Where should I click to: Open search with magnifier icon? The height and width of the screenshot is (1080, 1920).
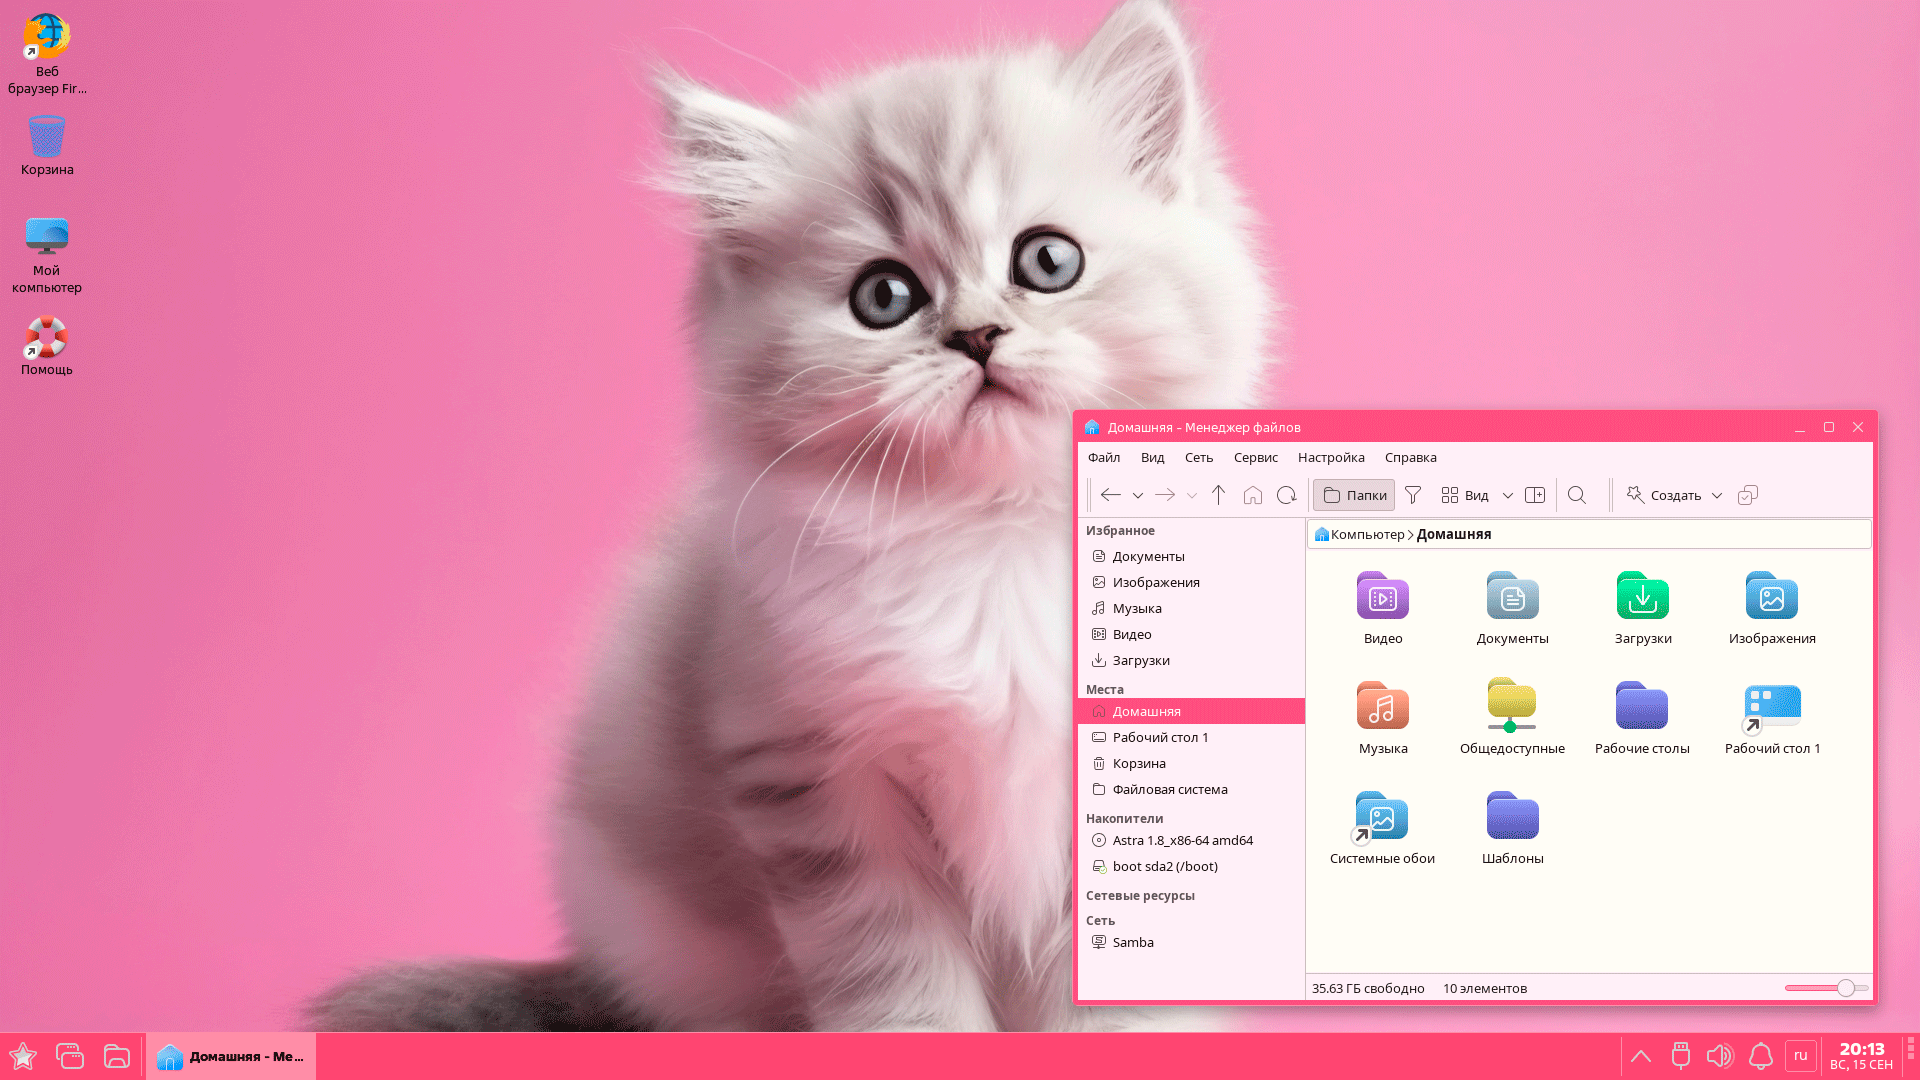coord(1577,495)
